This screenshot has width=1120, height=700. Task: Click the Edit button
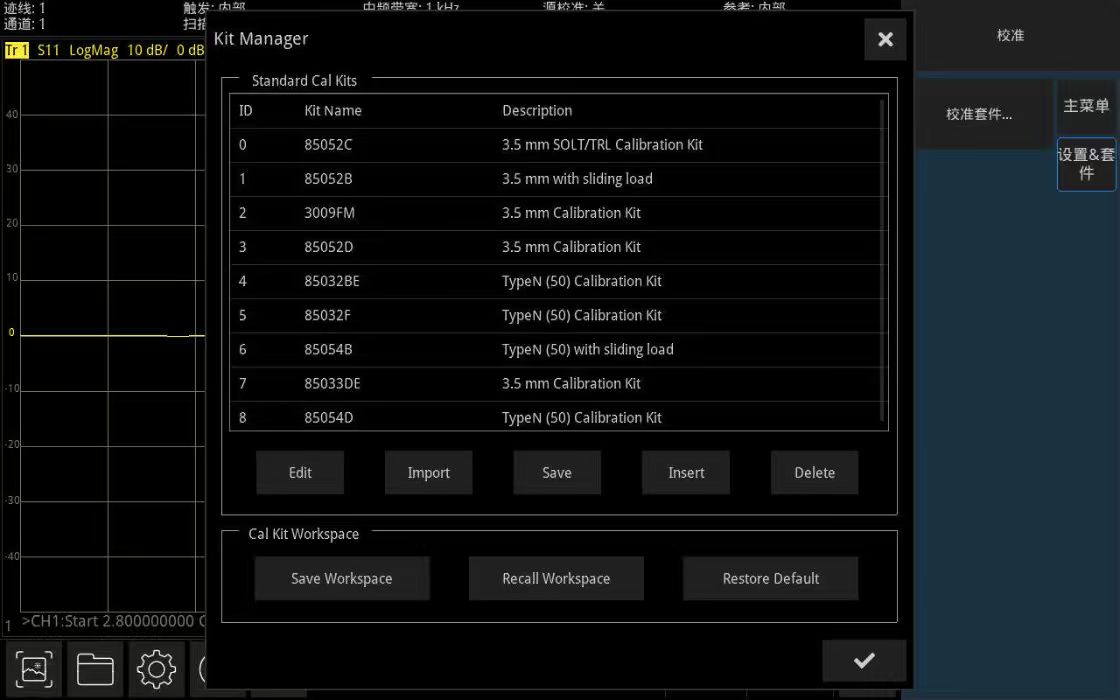(x=300, y=472)
